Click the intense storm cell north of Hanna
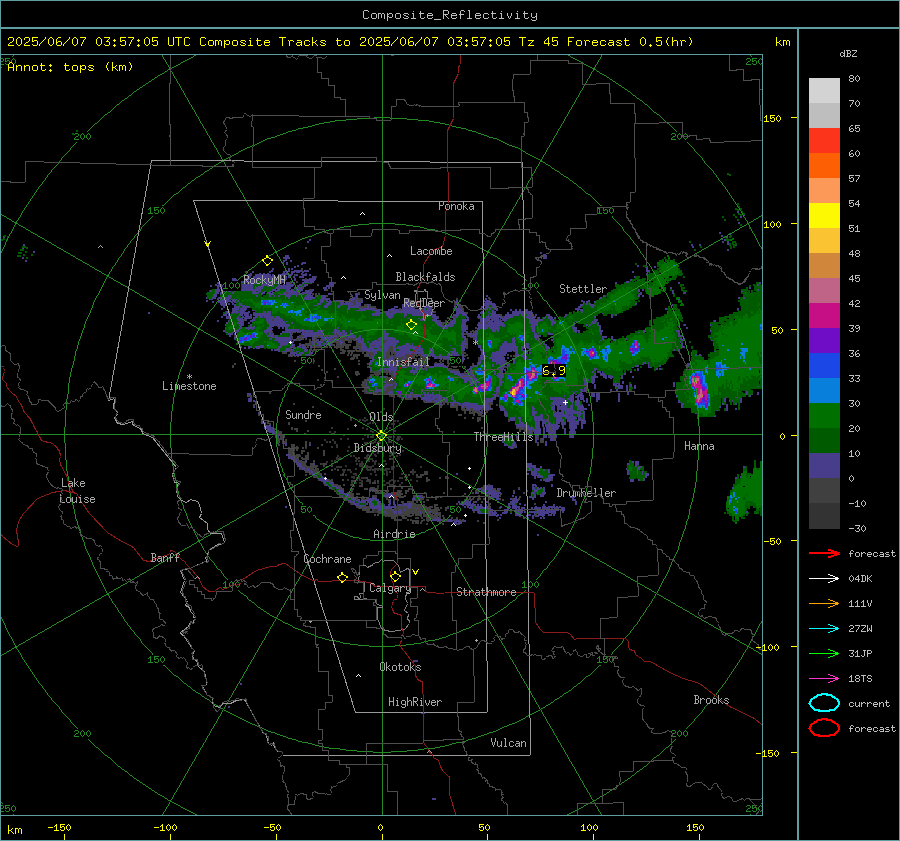Viewport: 900px width, 841px height. [x=699, y=388]
